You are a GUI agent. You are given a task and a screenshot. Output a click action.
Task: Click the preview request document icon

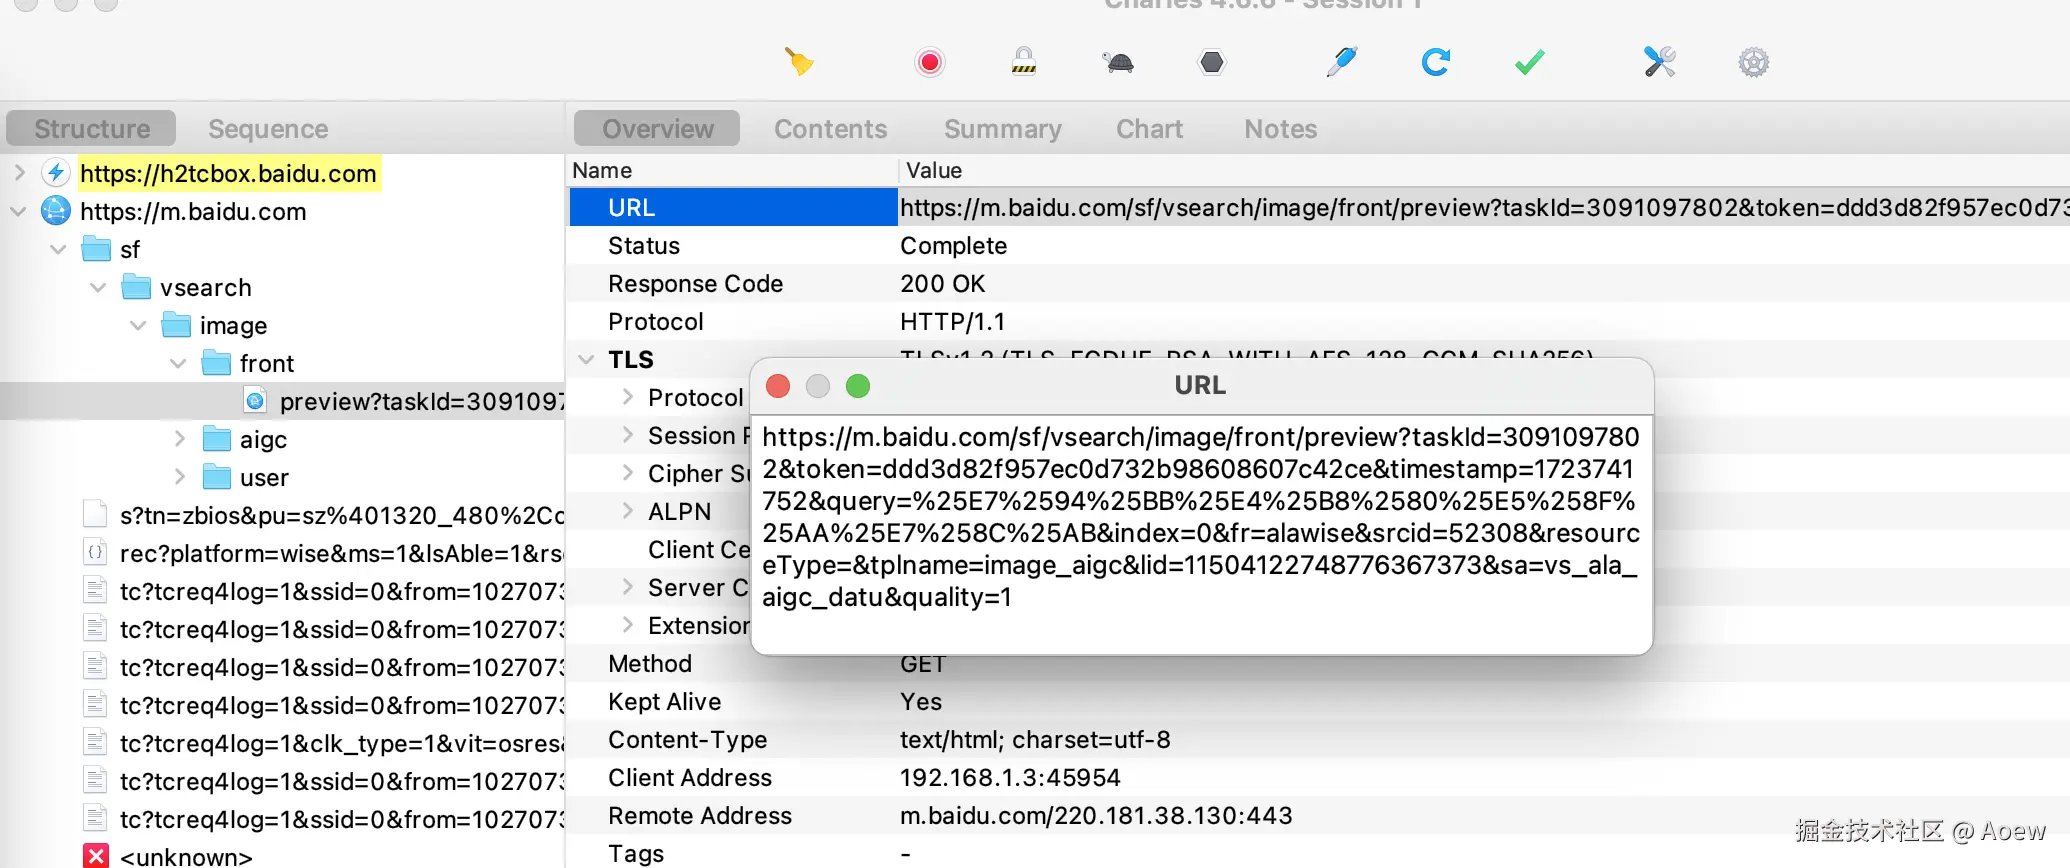coord(256,401)
